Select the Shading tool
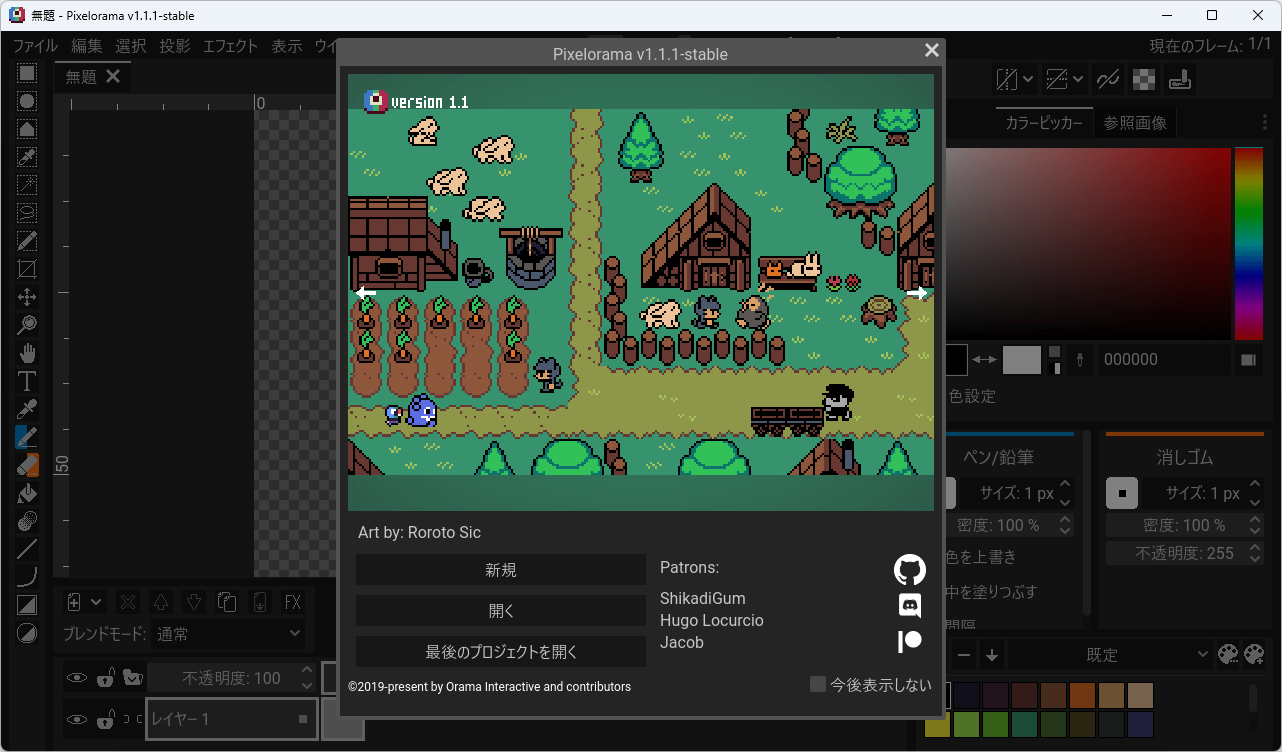 click(x=27, y=521)
